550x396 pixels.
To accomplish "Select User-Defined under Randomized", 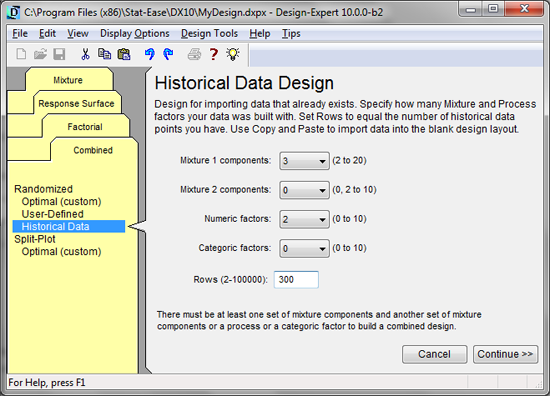I will [53, 214].
